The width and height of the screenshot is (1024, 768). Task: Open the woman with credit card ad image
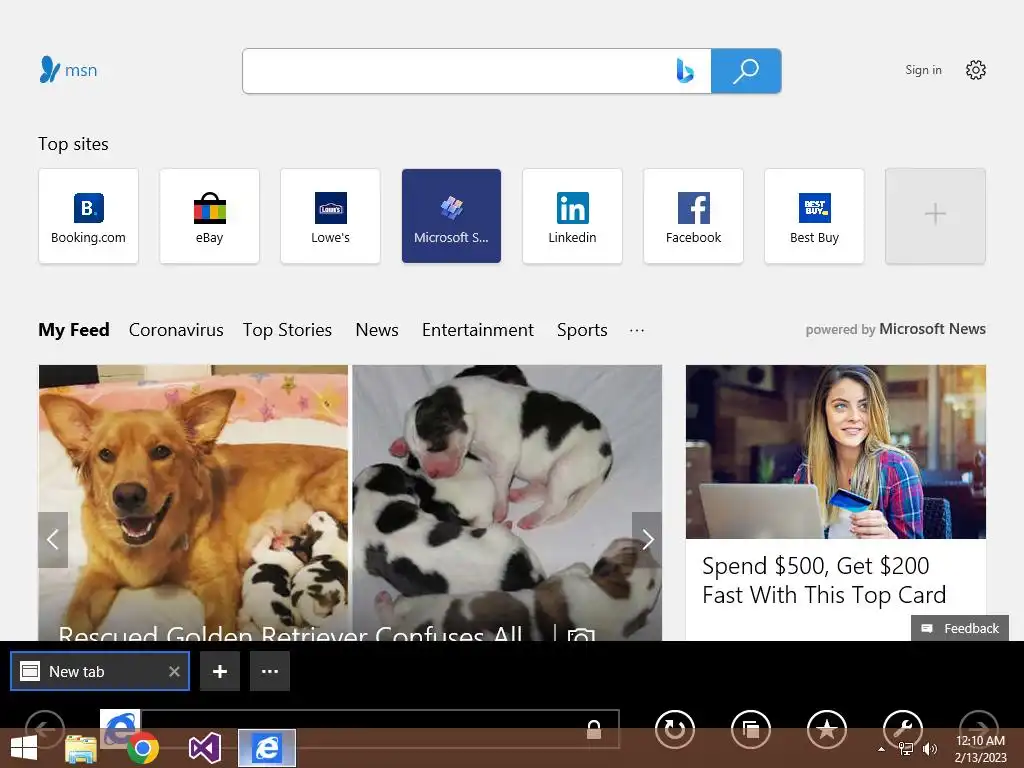pyautogui.click(x=836, y=452)
